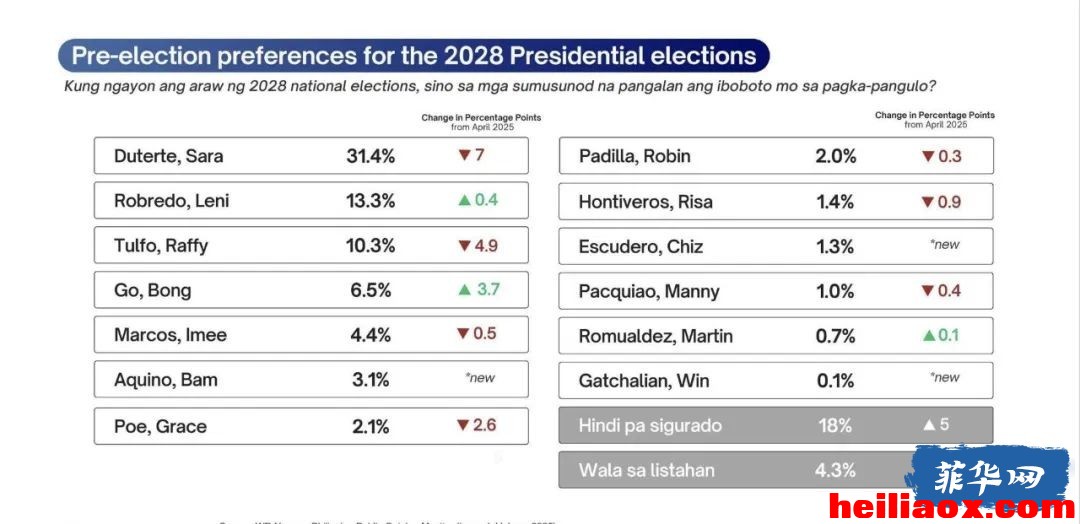Image resolution: width=1080 pixels, height=524 pixels.
Task: Click the Escudero, Chiz 1.3% value
Action: (835, 247)
